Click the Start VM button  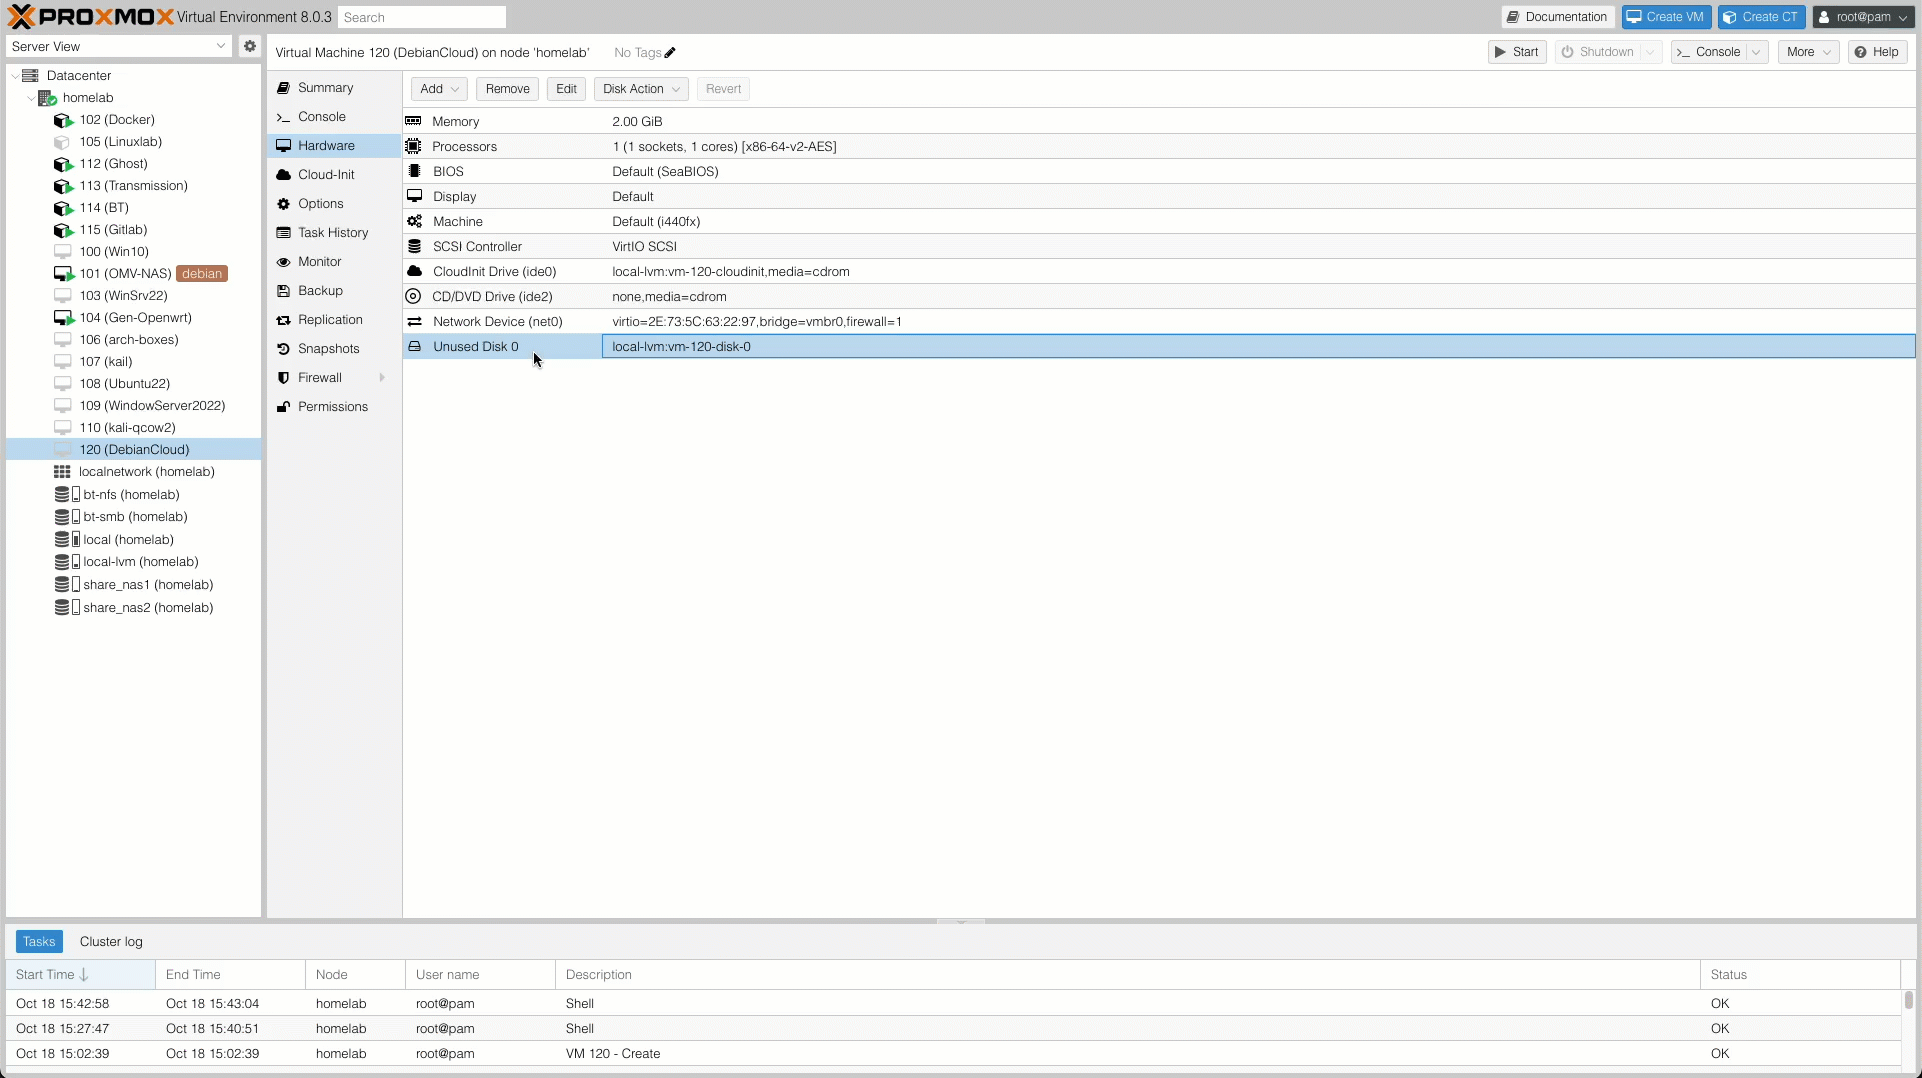click(x=1517, y=52)
